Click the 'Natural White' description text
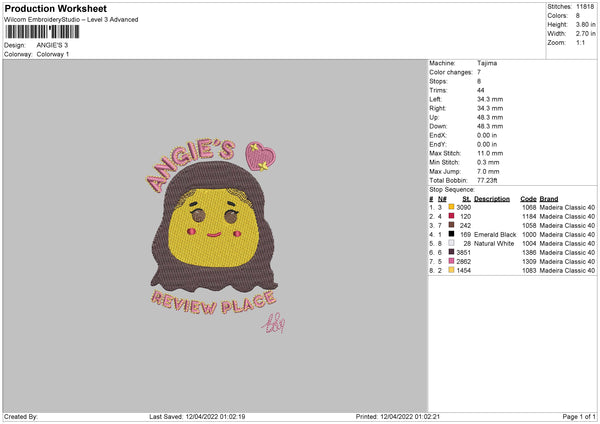The height and width of the screenshot is (424, 600). pos(494,243)
